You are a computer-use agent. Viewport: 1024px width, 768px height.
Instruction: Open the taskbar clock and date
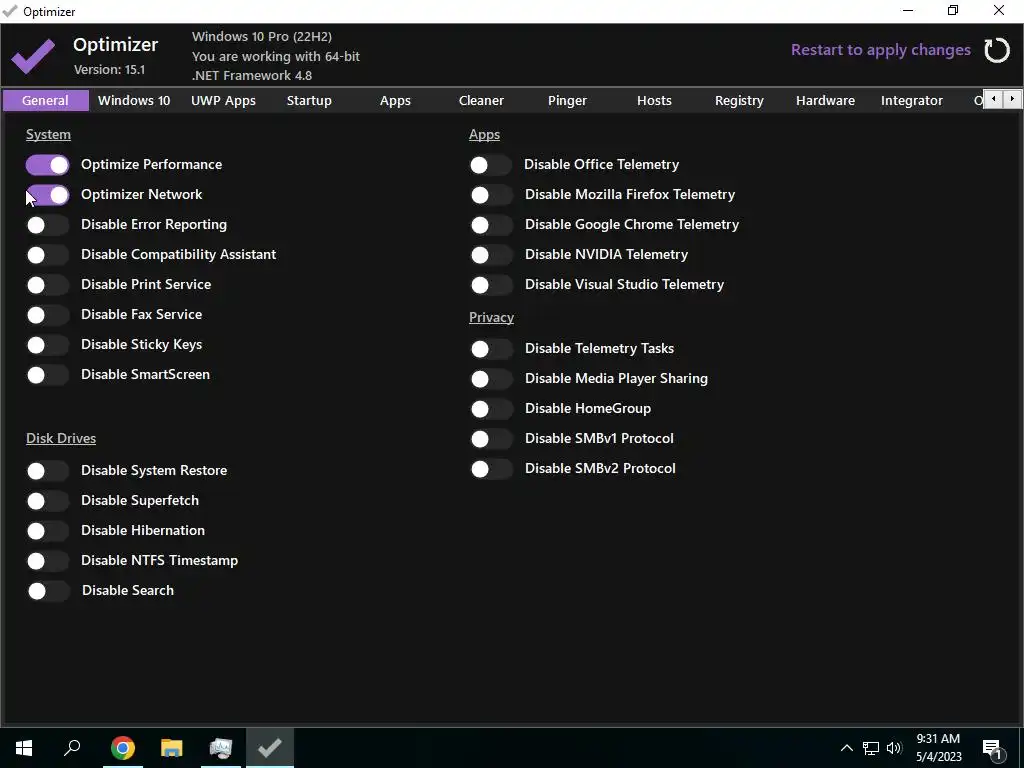tap(938, 748)
